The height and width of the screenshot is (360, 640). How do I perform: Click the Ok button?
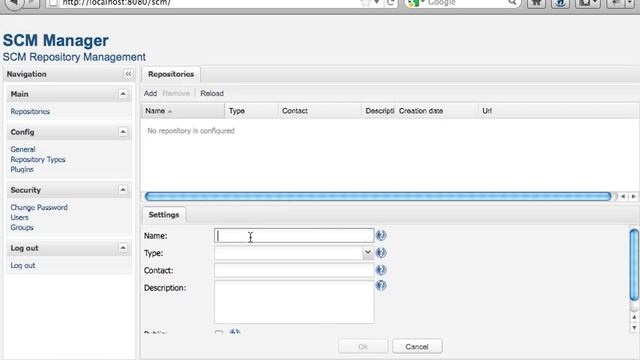tap(363, 347)
